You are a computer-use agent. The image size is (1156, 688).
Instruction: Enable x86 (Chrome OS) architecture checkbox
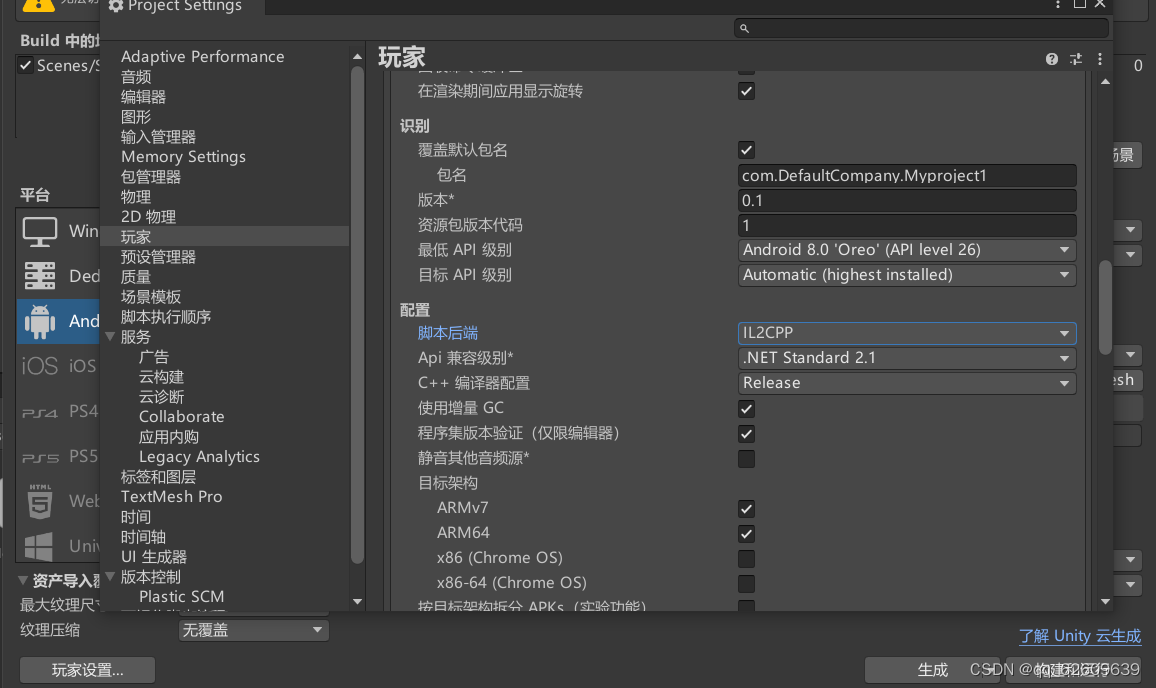[746, 558]
